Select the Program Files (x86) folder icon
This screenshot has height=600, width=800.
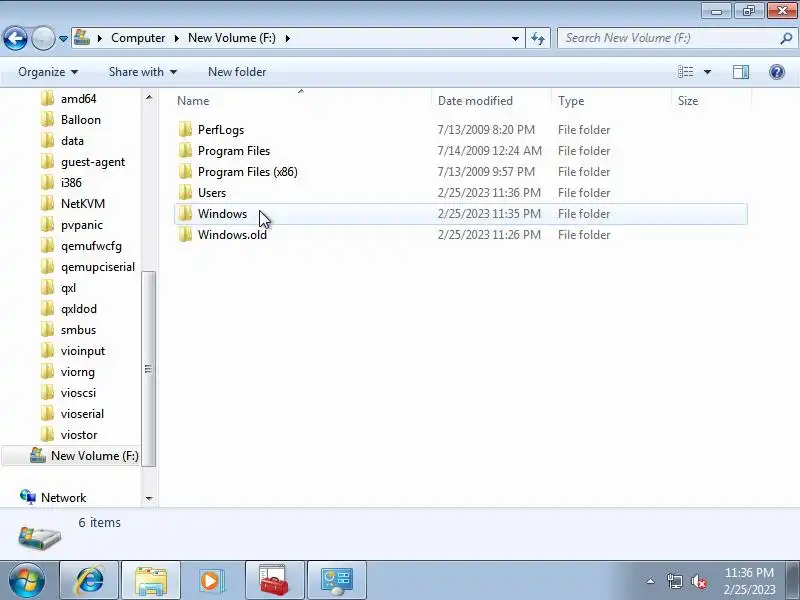pos(185,171)
